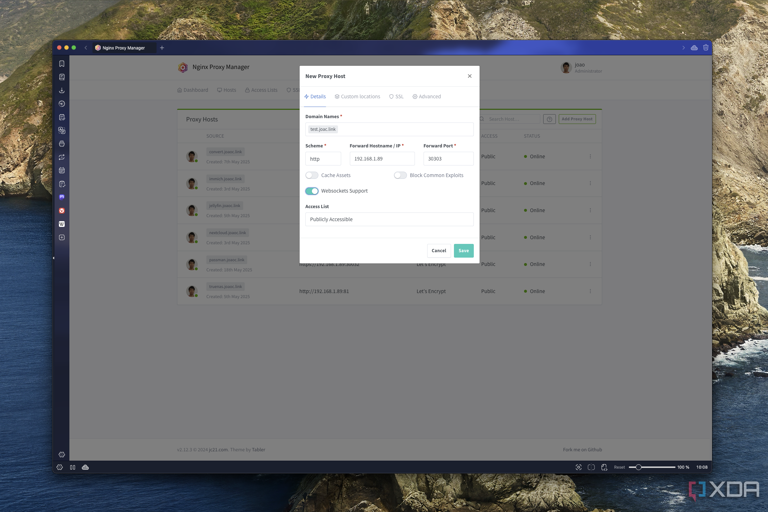The height and width of the screenshot is (512, 768).
Task: Switch to the Custom locations tab
Action: (x=358, y=97)
